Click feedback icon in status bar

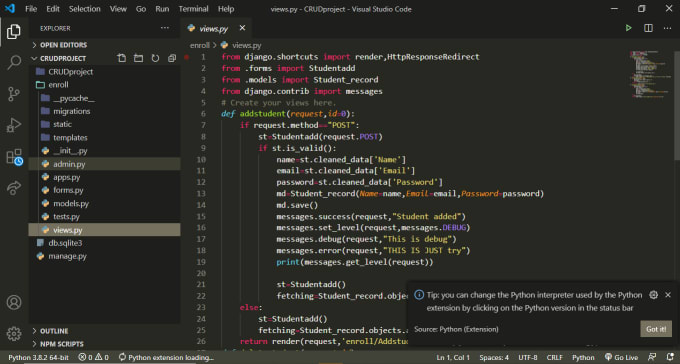[652, 357]
